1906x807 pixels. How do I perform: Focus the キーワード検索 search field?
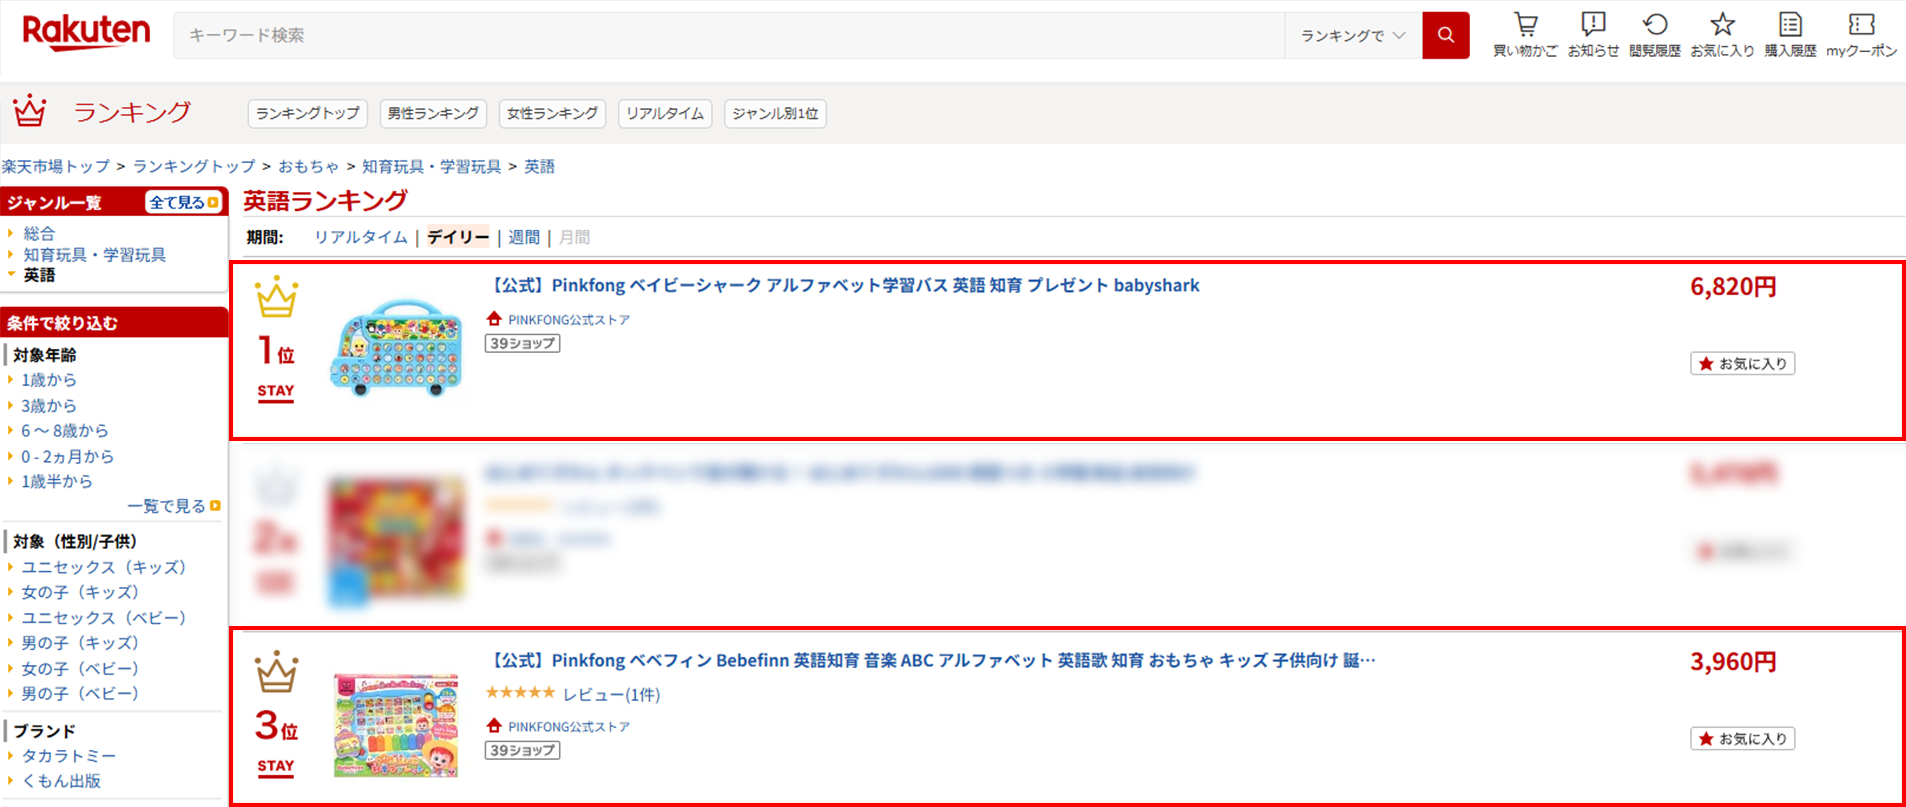click(x=729, y=35)
